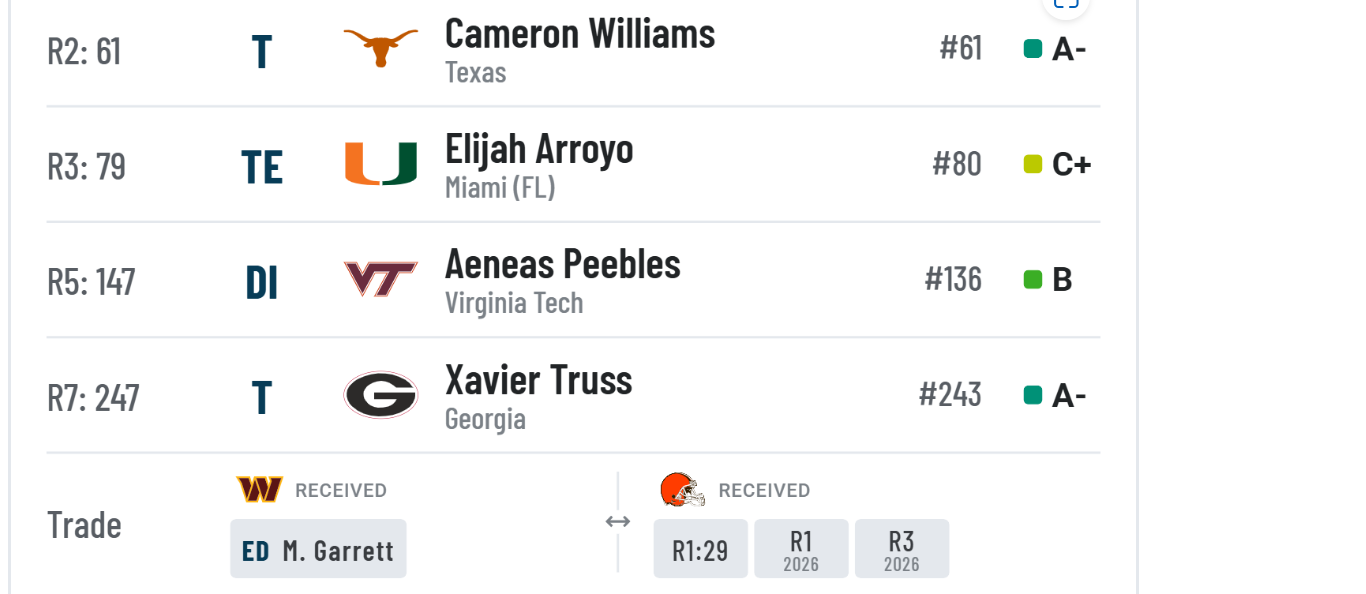Click the R1:29 pick chip
1366x594 pixels.
pos(701,549)
